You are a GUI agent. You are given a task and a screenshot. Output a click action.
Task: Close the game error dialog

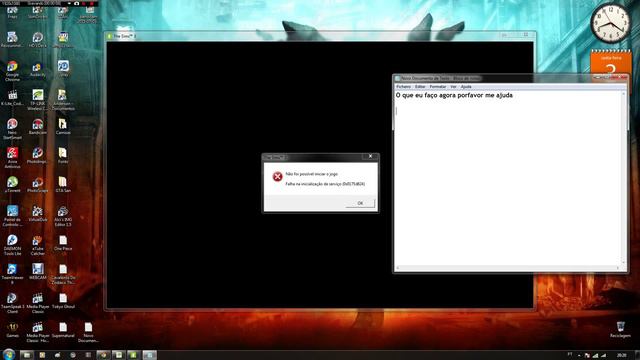[370, 156]
